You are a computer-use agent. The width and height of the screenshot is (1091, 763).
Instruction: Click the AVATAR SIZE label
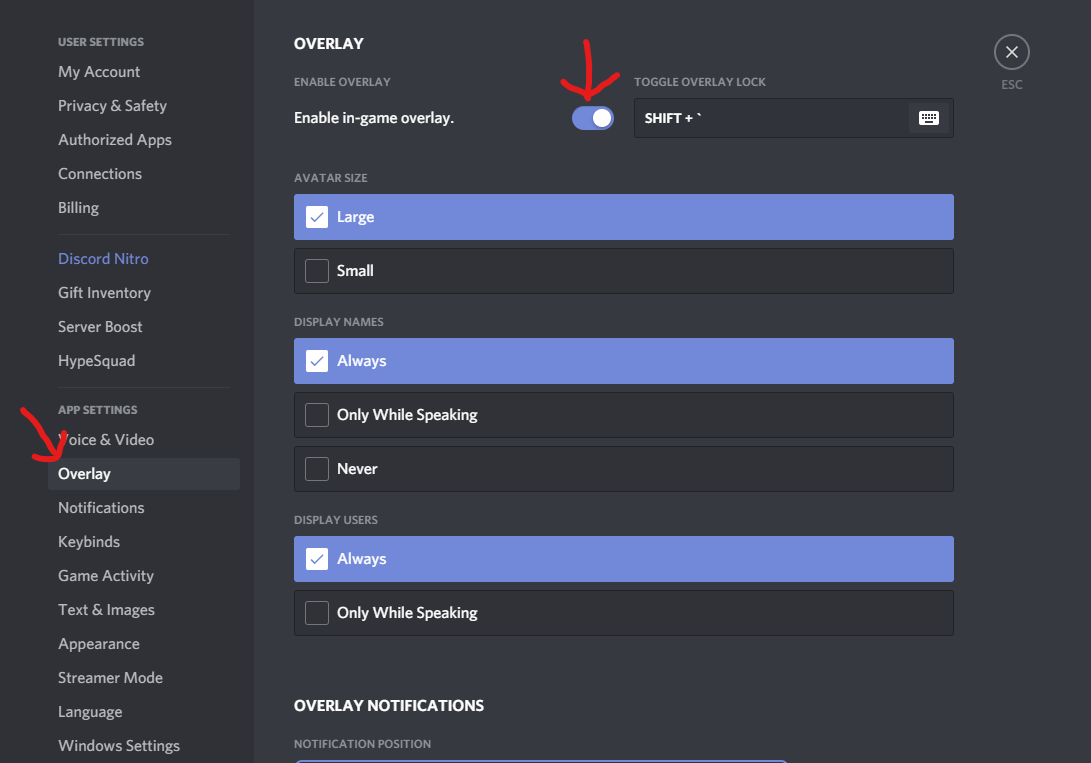click(331, 178)
